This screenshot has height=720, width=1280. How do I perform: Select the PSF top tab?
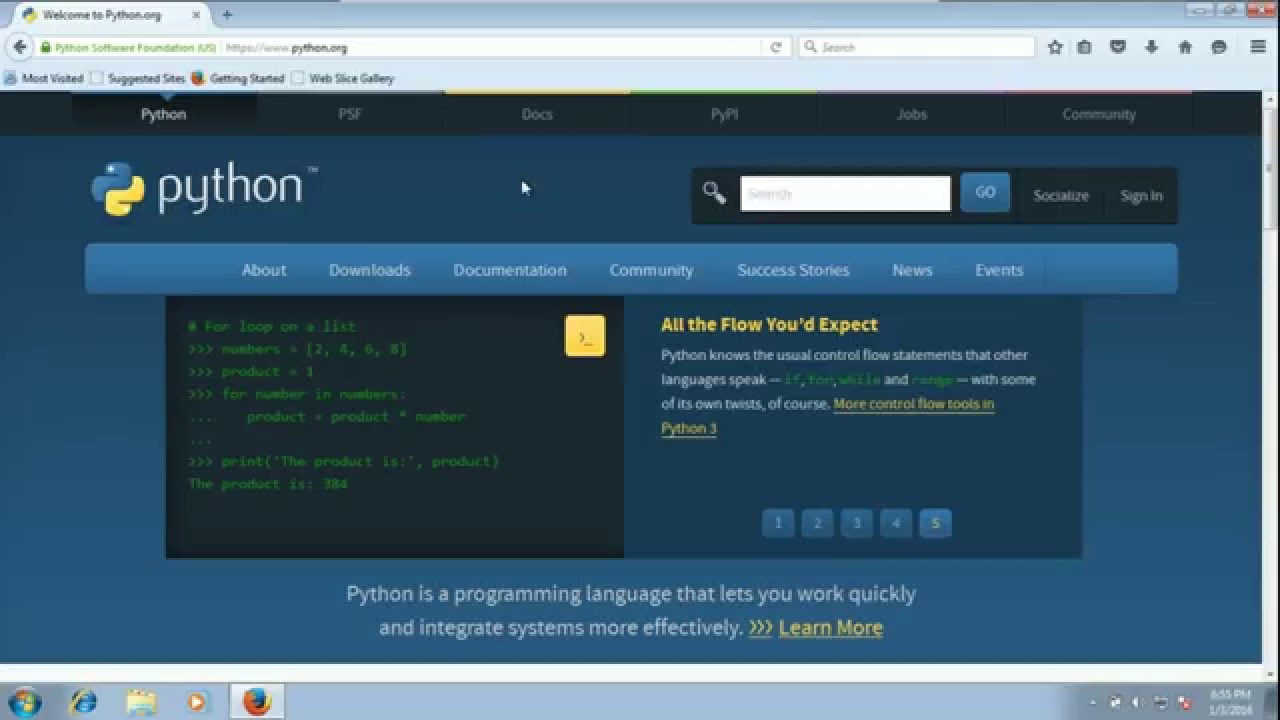click(350, 114)
